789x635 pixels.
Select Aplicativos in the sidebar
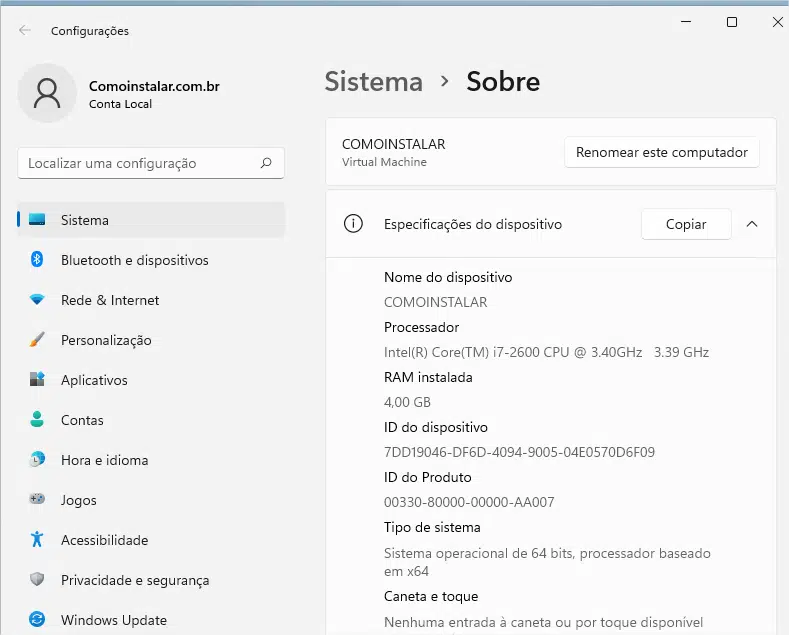point(151,380)
